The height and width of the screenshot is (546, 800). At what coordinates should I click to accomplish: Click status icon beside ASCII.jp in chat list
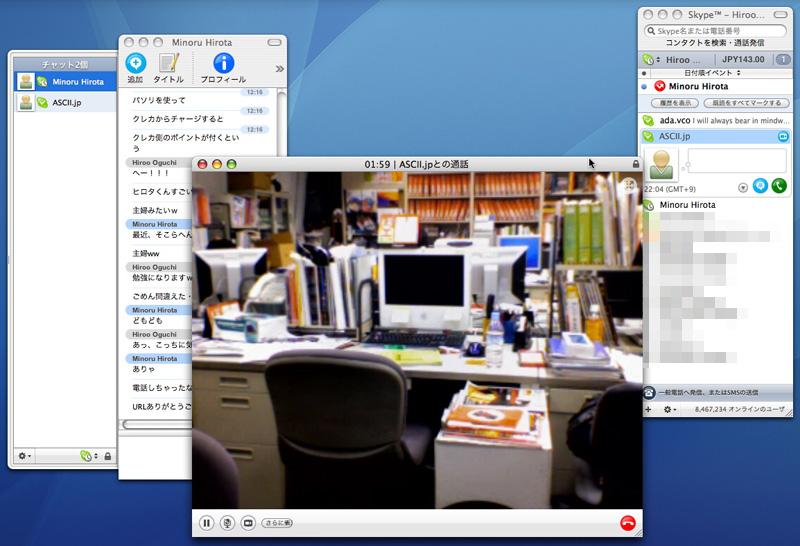point(42,103)
